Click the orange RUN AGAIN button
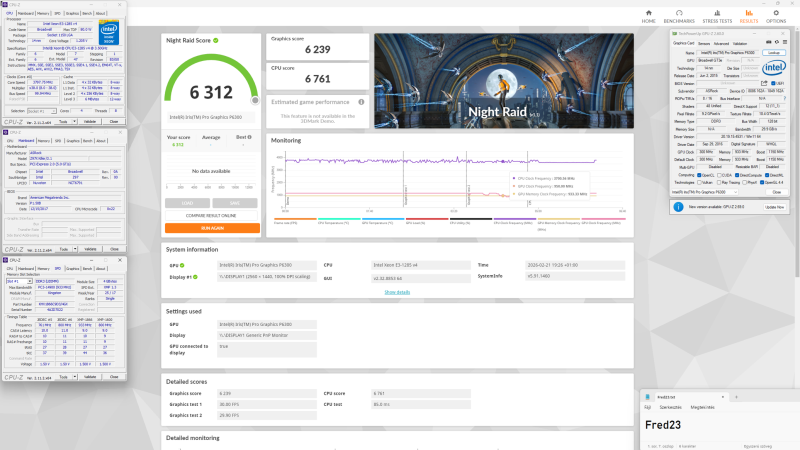The image size is (800, 450). tap(212, 228)
